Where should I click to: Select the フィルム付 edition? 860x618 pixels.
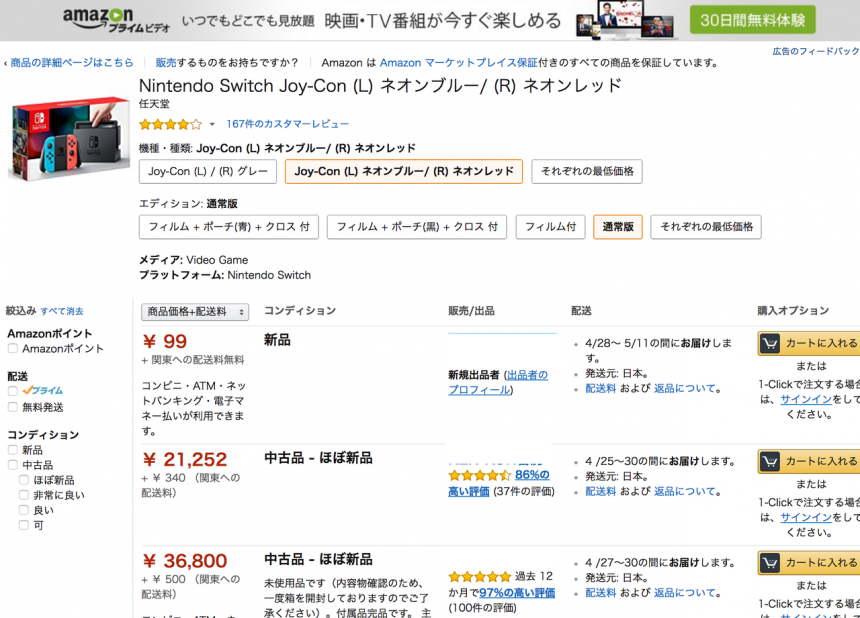tap(551, 227)
